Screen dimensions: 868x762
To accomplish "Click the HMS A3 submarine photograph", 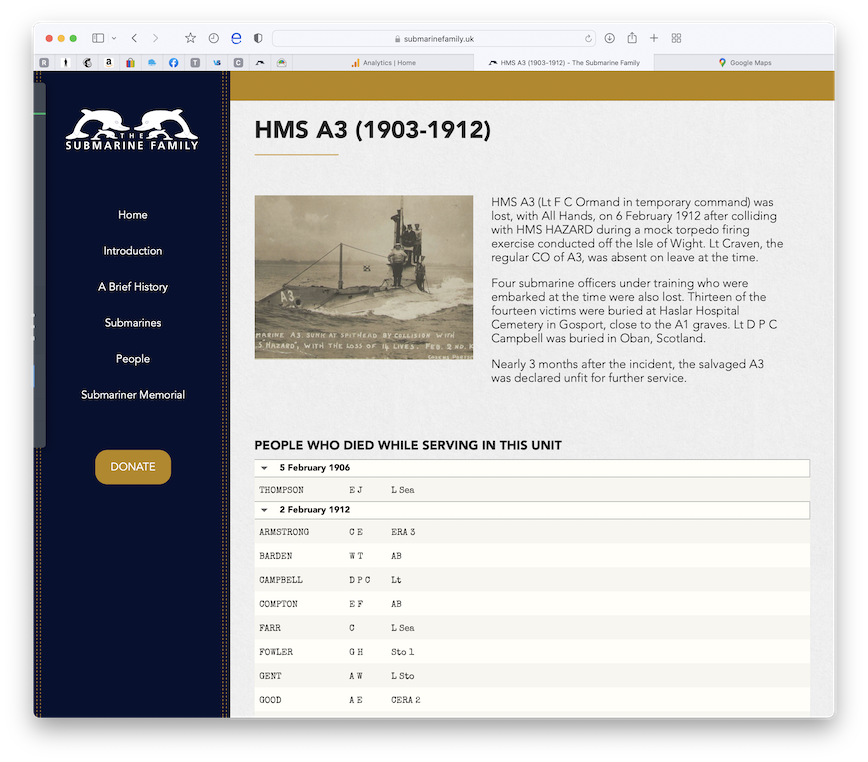I will (364, 277).
